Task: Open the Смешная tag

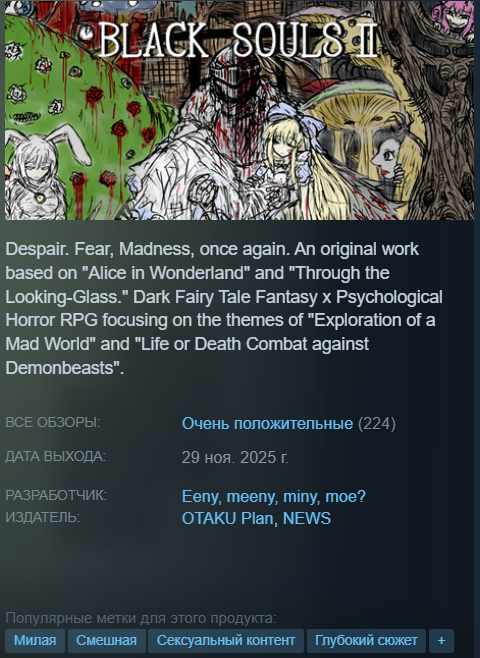Action: (107, 640)
